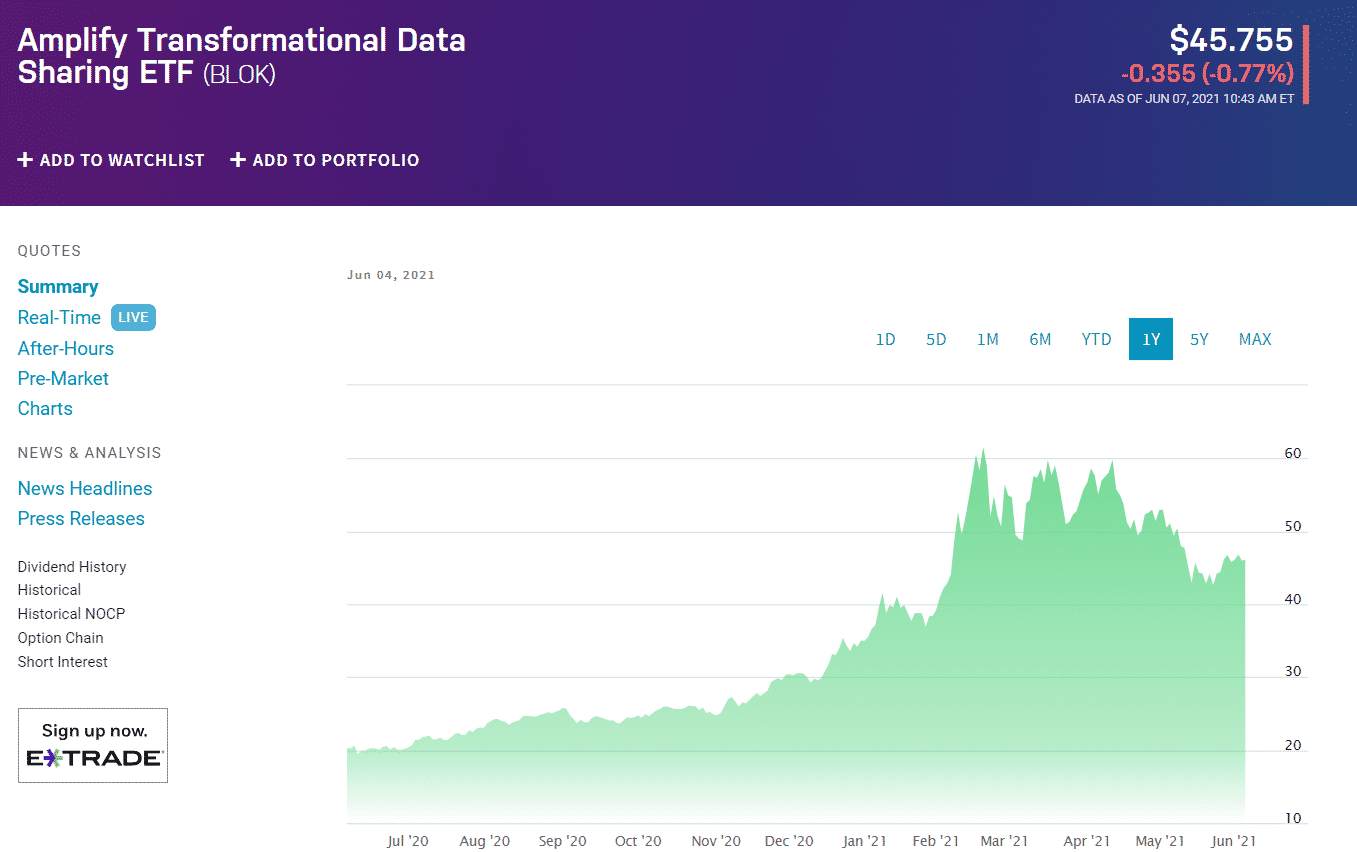Select the 5D chart range
Viewport: 1357px width, 852px height.
pos(936,339)
